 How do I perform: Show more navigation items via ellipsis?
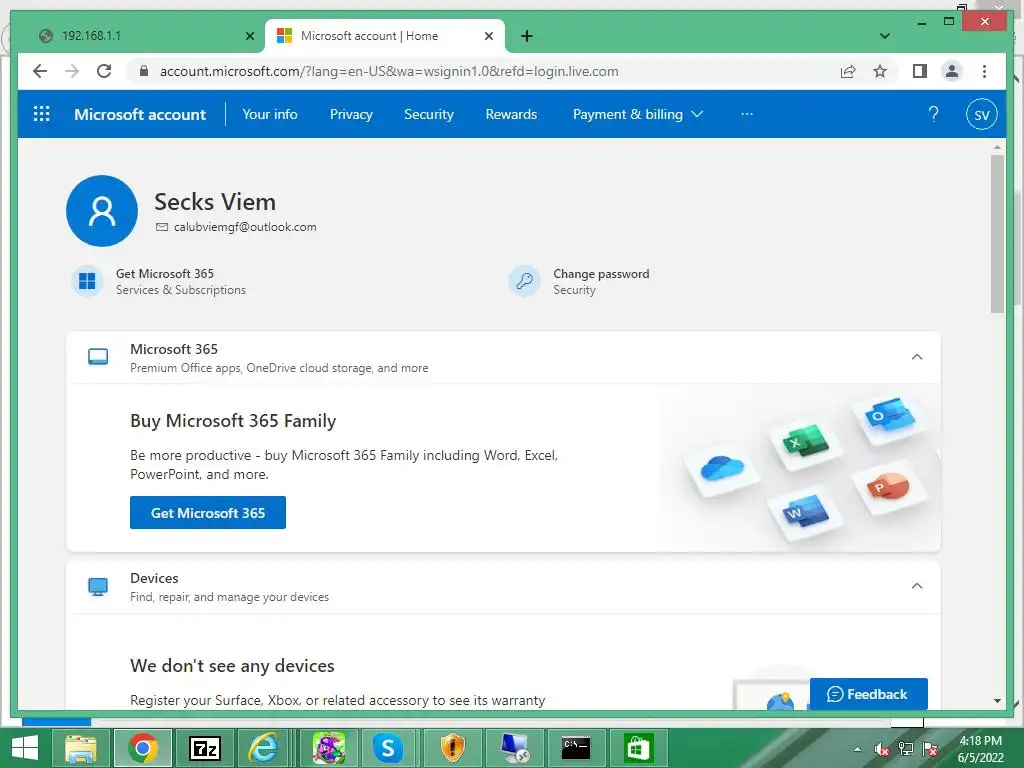tap(747, 114)
